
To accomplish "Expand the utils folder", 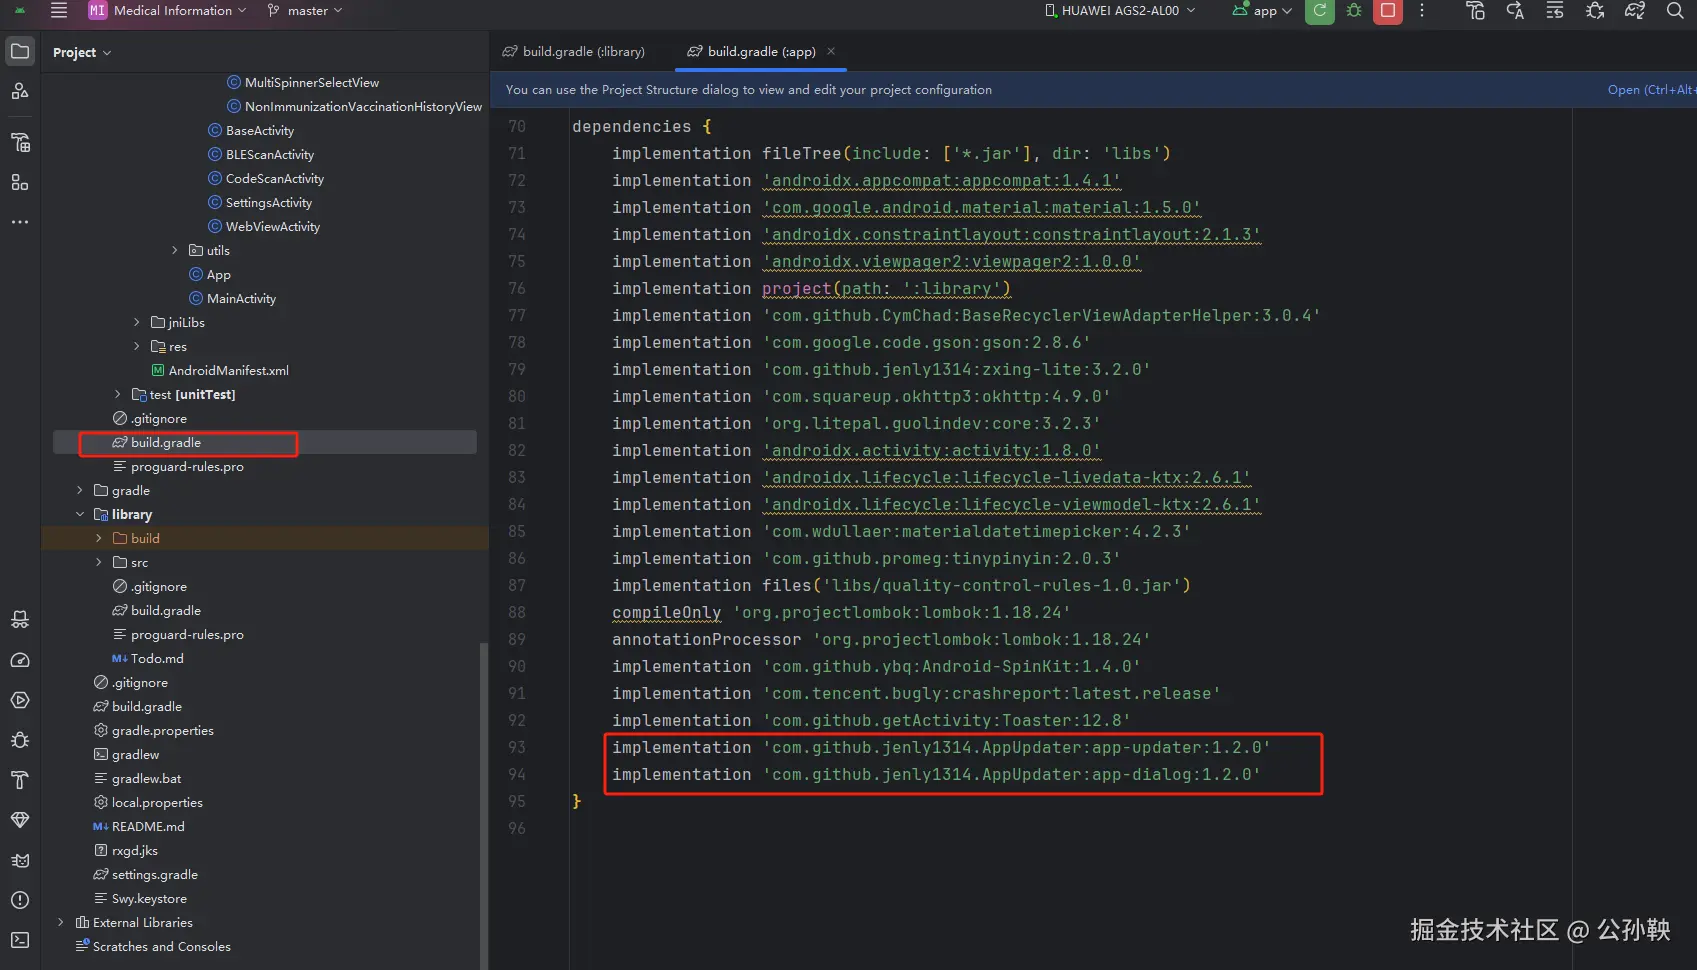I will pos(175,251).
